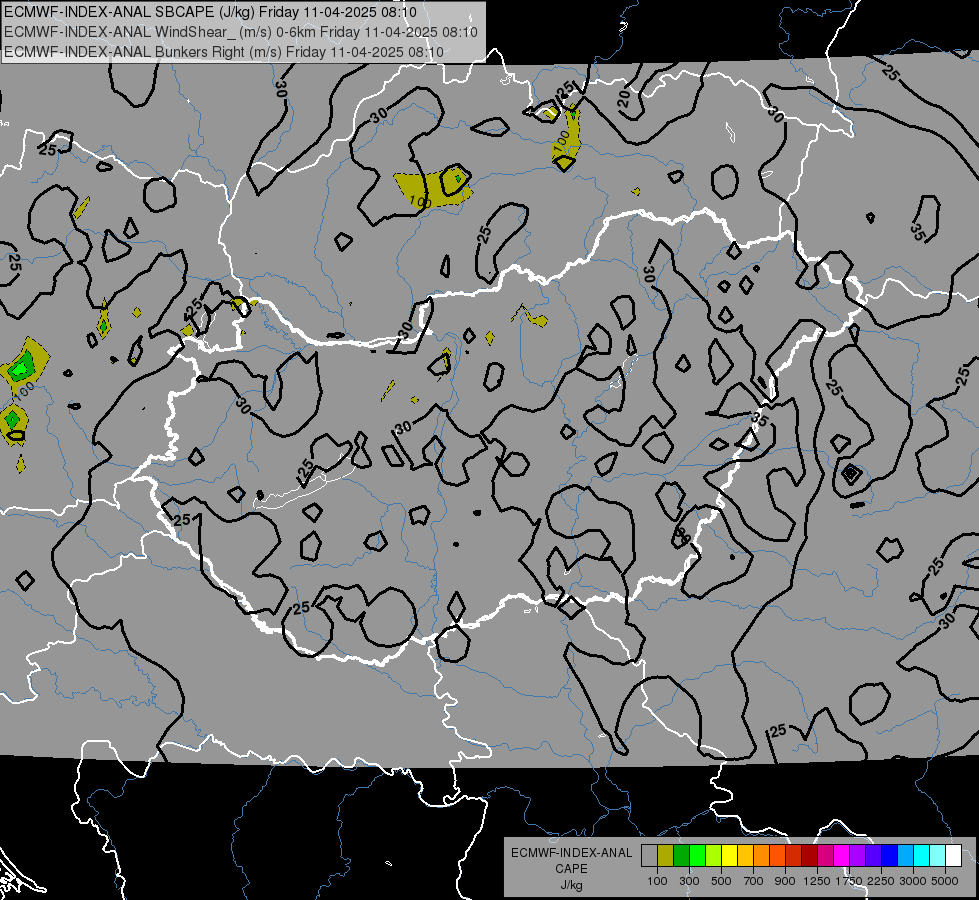Click the gray legend swatch
Image resolution: width=979 pixels, height=900 pixels.
(649, 856)
